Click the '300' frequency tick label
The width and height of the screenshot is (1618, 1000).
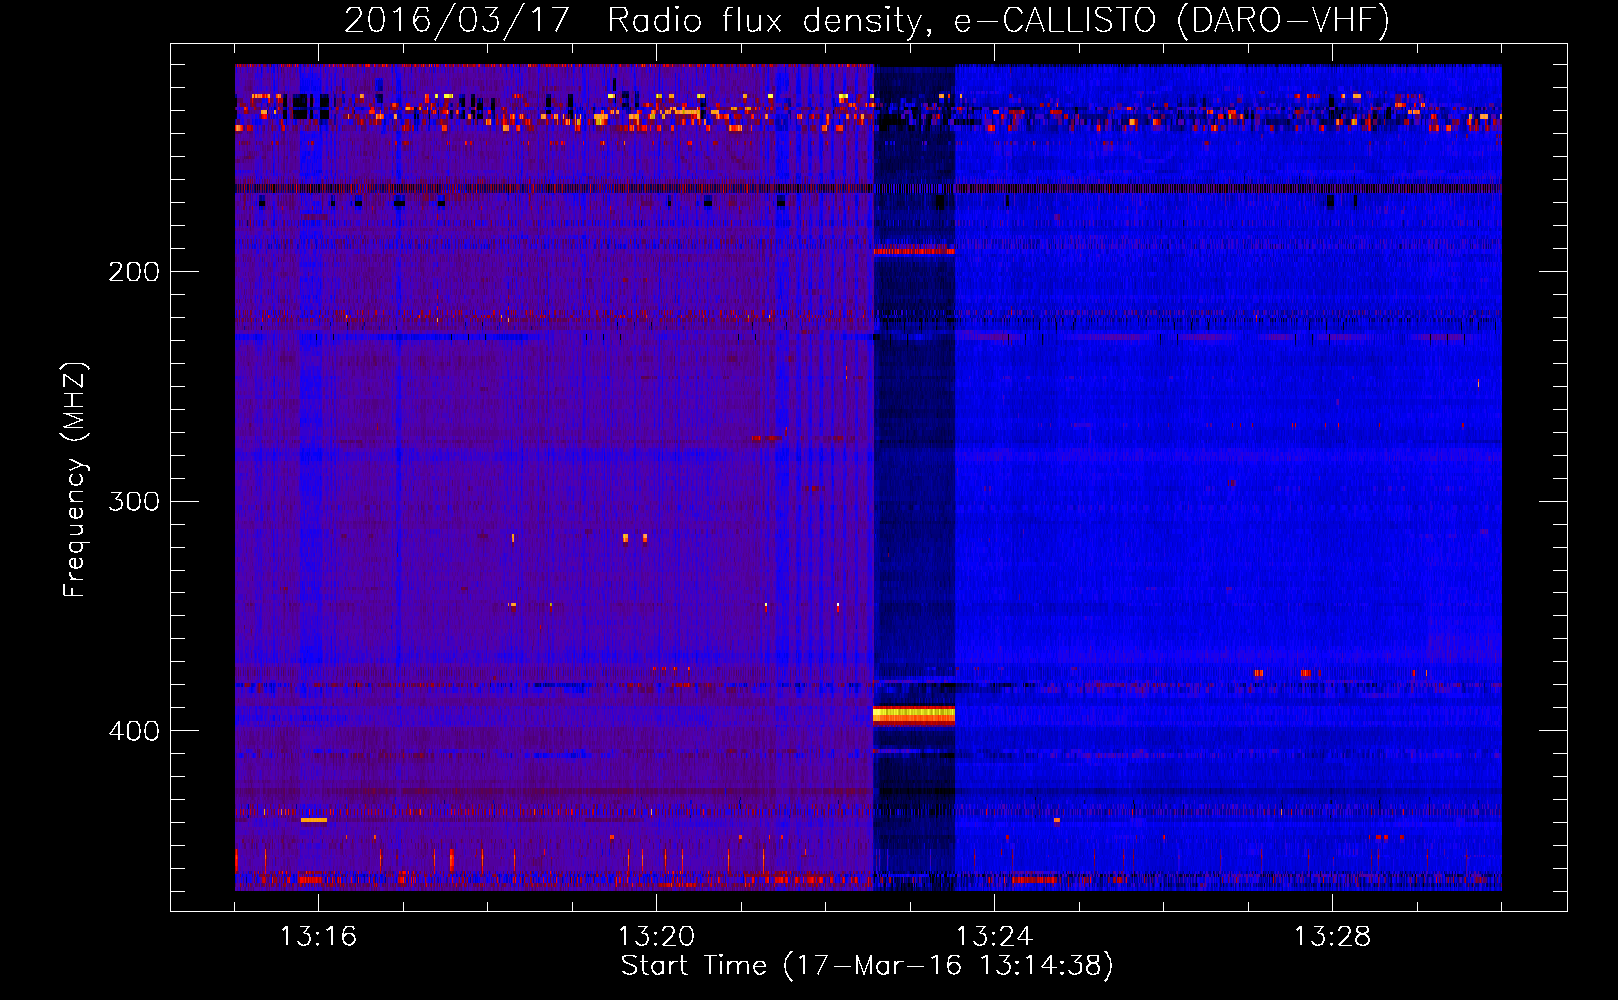tap(134, 501)
